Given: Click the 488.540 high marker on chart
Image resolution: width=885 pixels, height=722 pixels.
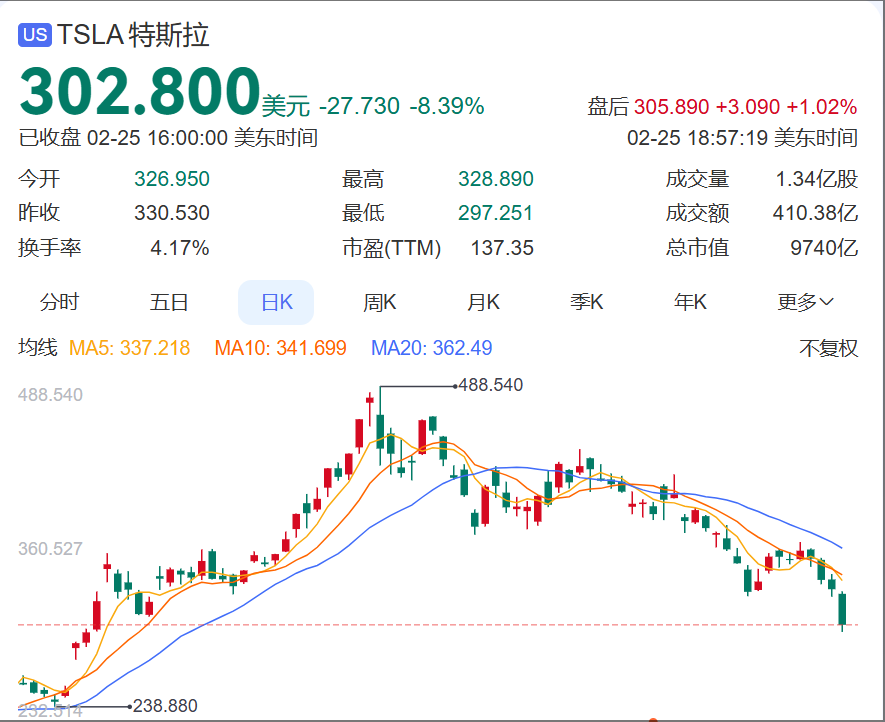Looking at the screenshot, I should pyautogui.click(x=490, y=385).
